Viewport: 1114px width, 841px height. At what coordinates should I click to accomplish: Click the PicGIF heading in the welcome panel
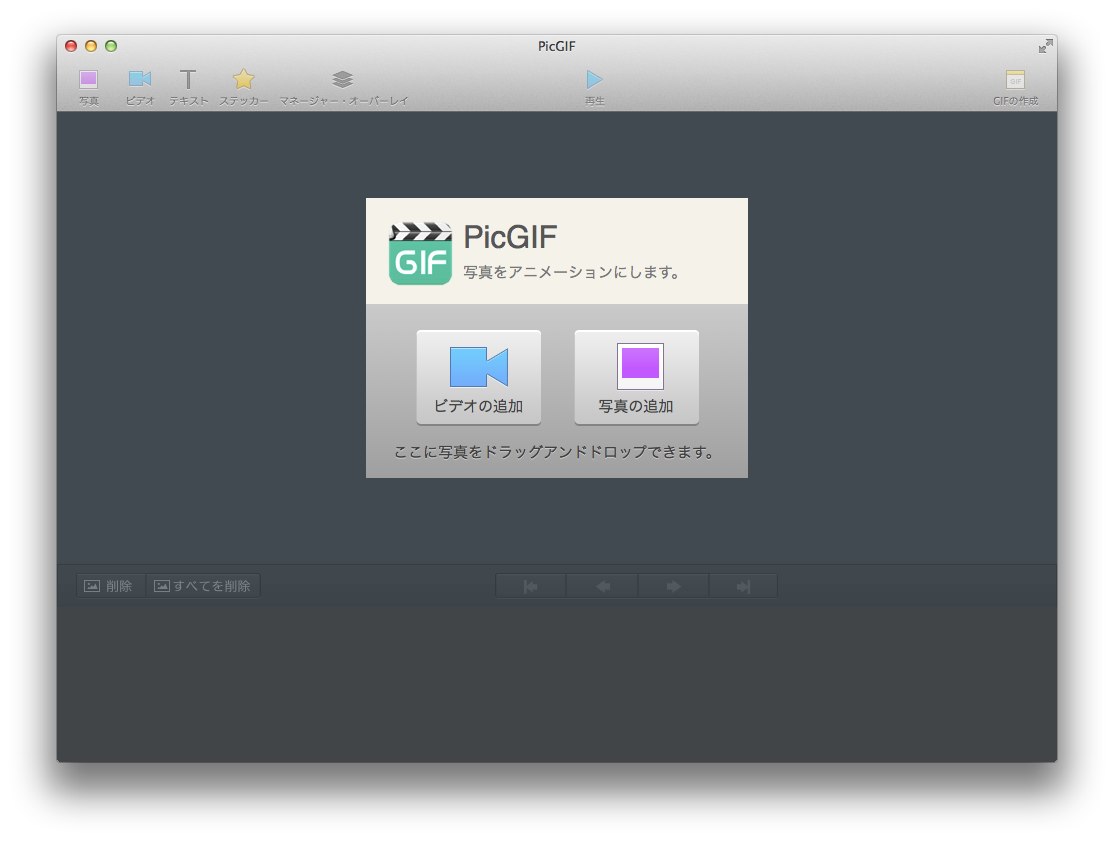pos(510,237)
